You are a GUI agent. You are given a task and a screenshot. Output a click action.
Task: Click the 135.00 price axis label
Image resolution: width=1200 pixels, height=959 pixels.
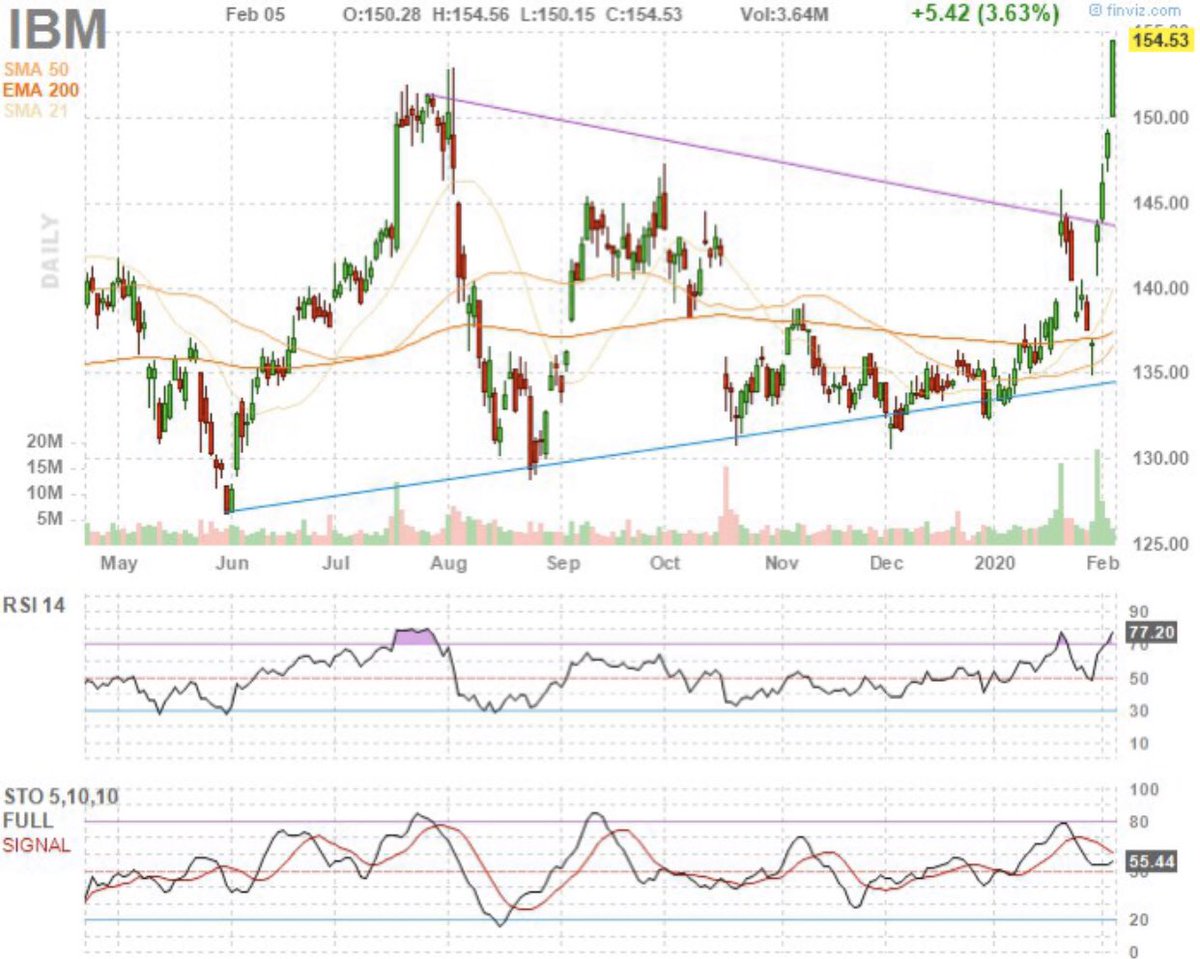[1159, 373]
